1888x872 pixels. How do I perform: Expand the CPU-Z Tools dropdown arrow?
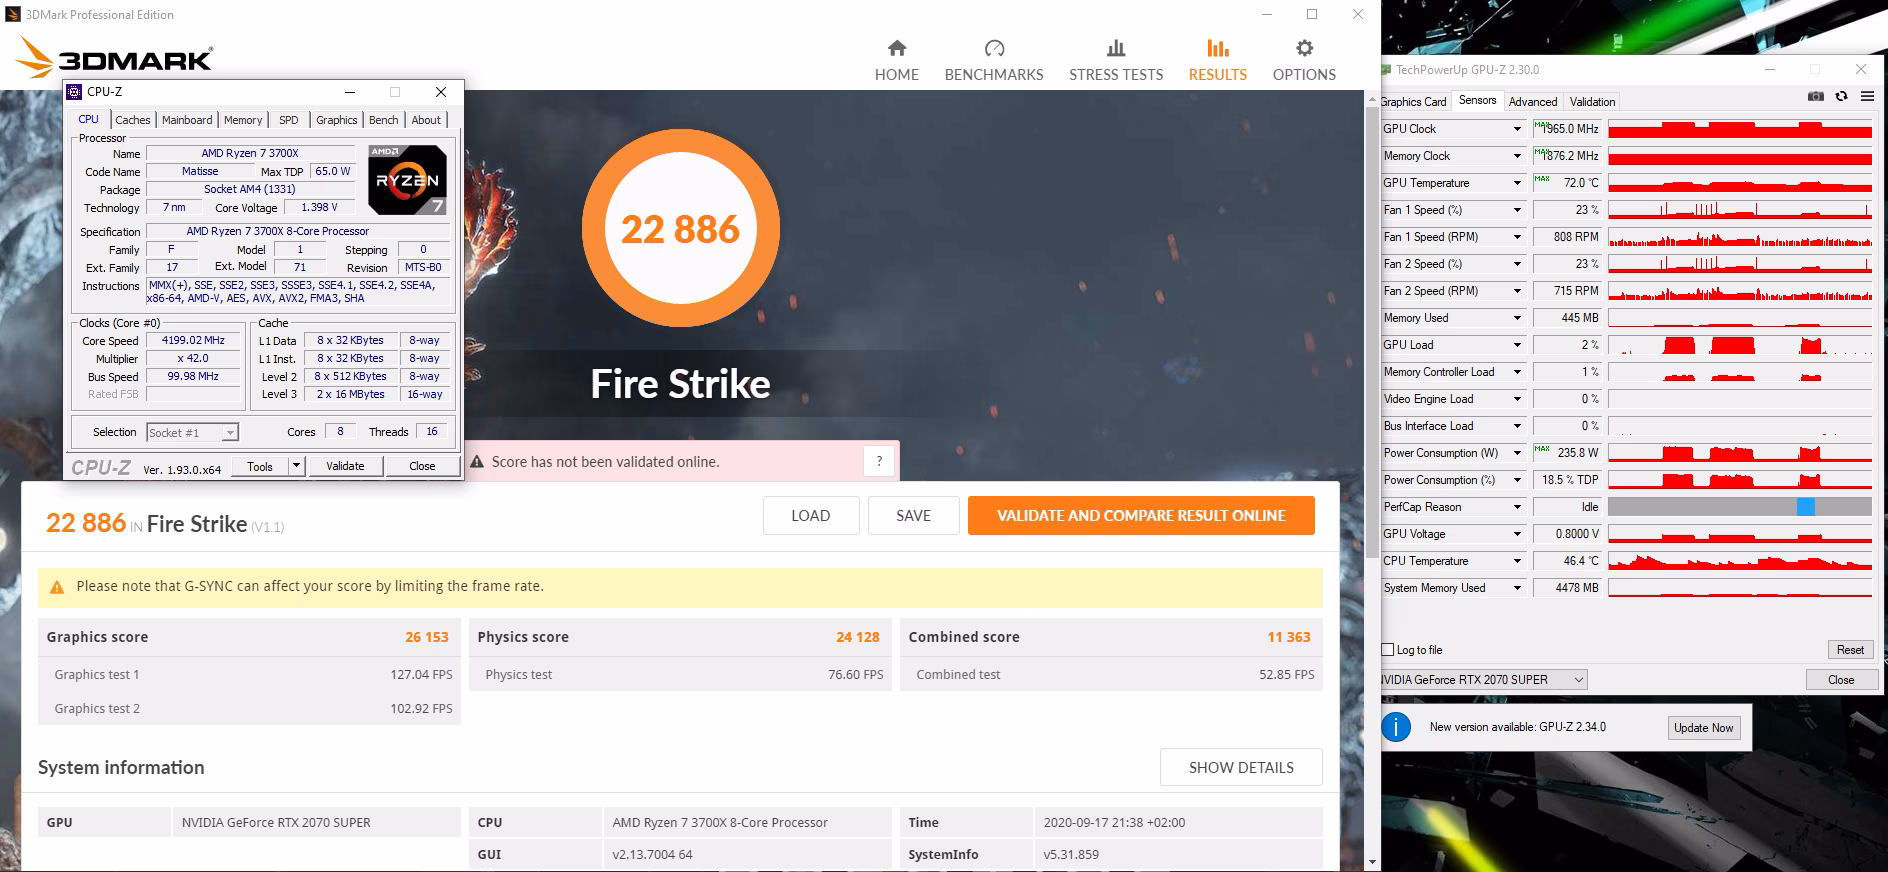coord(296,466)
